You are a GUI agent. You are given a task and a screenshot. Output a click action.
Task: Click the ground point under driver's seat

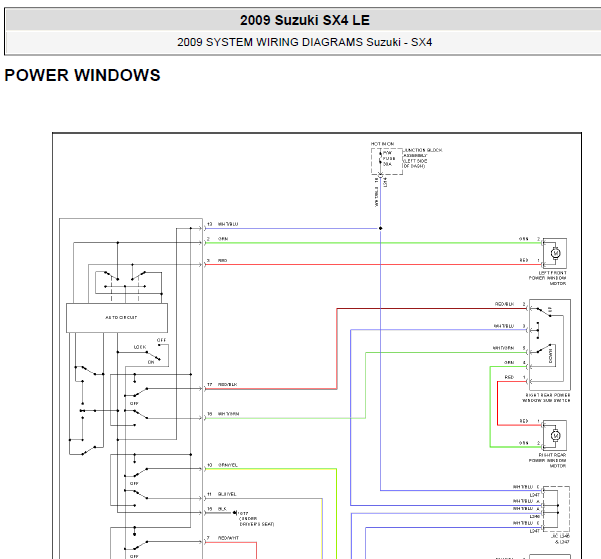(233, 509)
